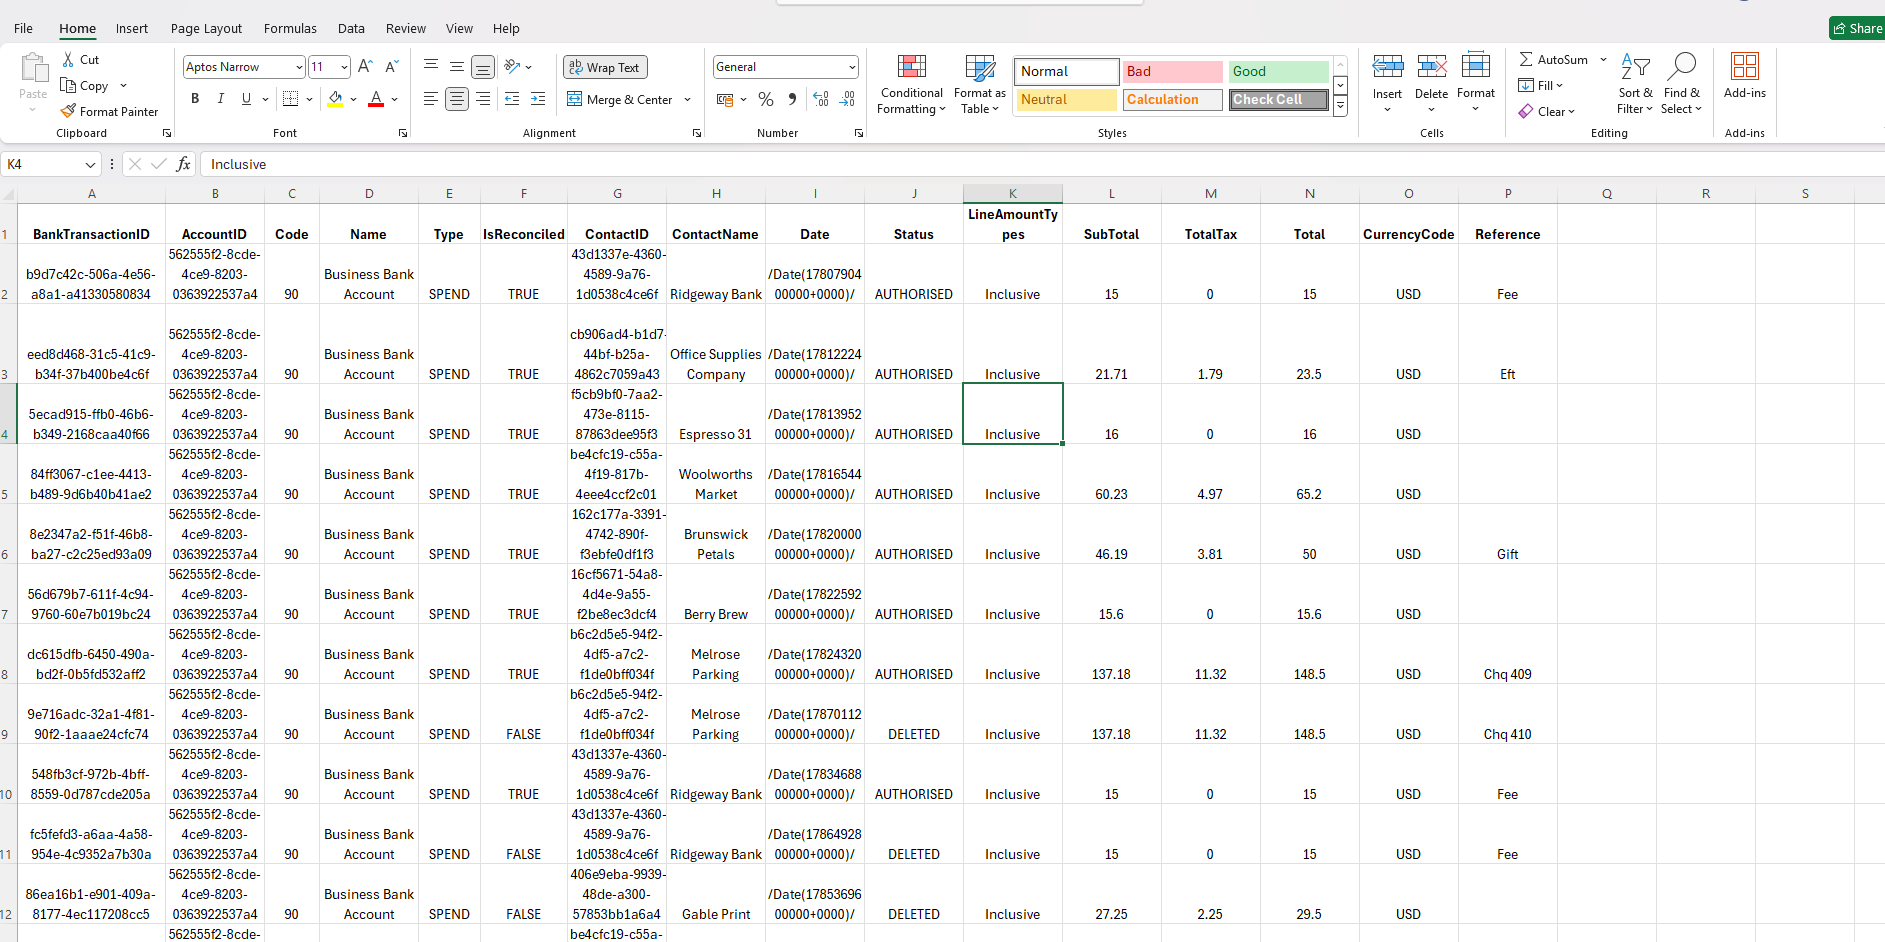Open Clipboard group dialog launcher
Viewport: 1885px width, 942px height.
click(167, 133)
